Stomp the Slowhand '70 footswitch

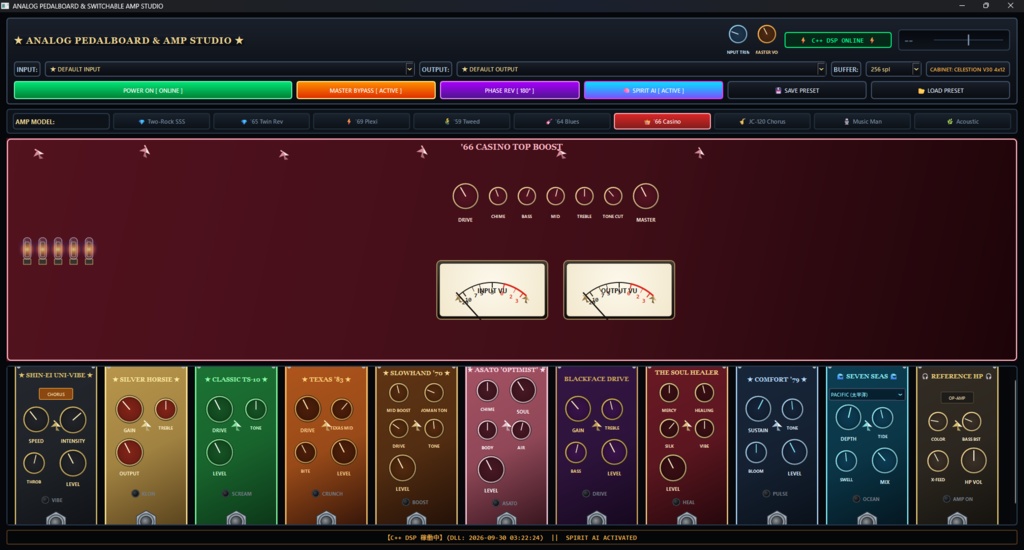tap(416, 520)
